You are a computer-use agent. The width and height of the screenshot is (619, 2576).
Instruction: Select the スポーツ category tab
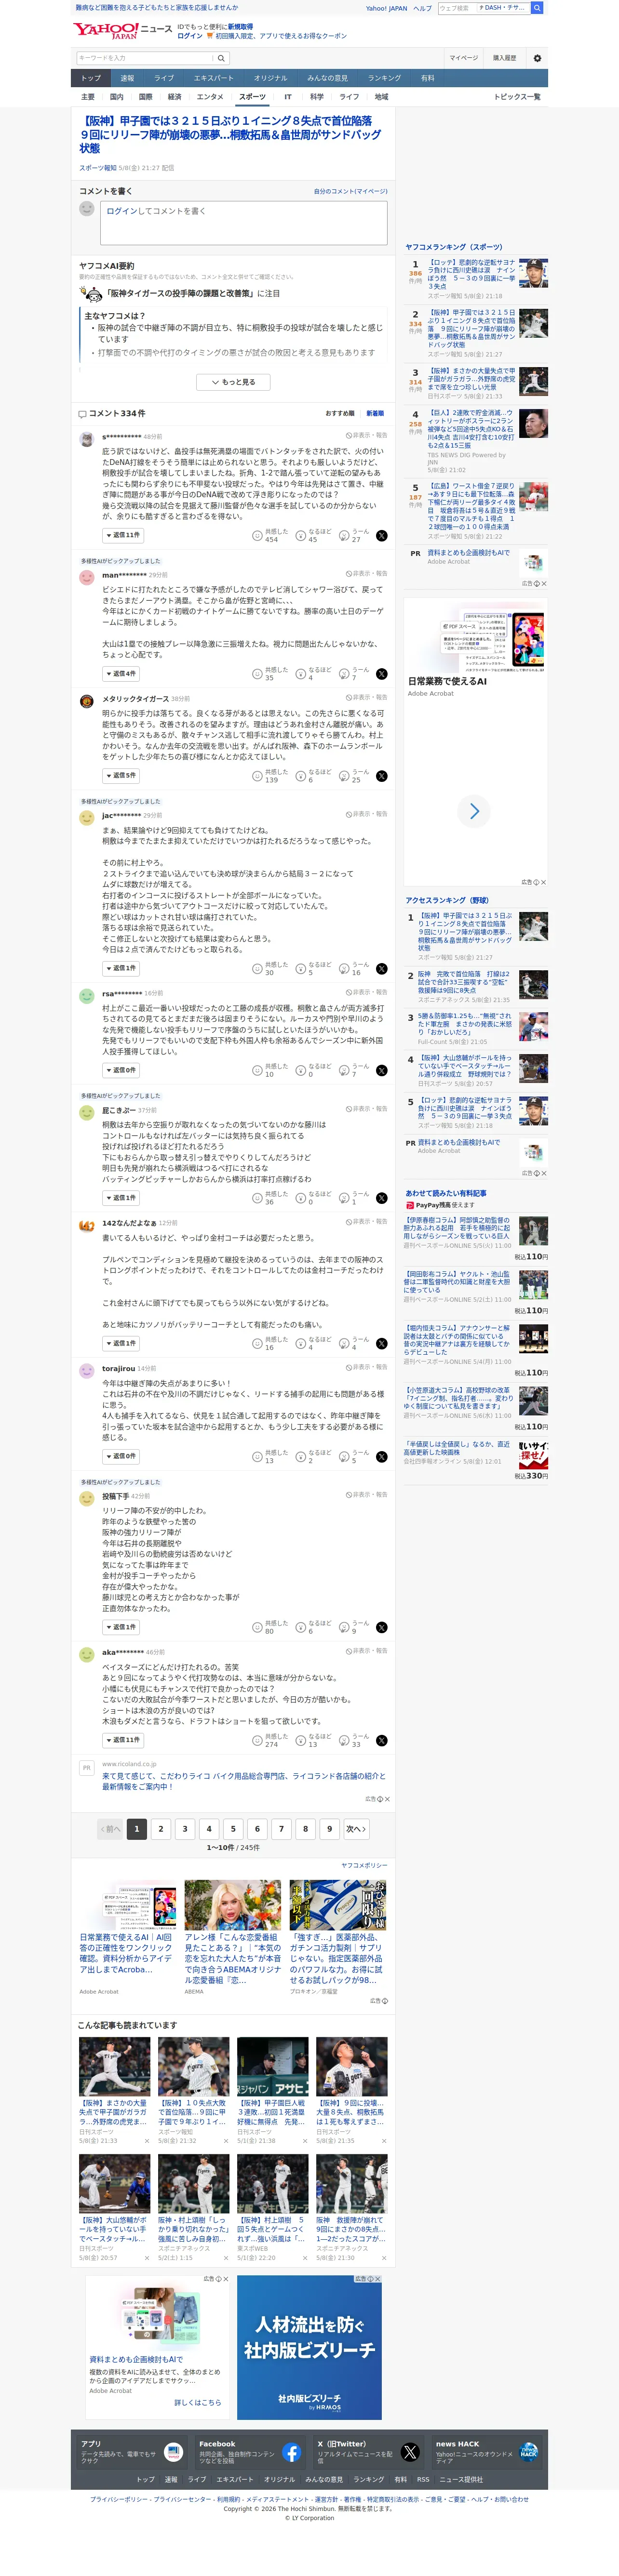tap(252, 97)
